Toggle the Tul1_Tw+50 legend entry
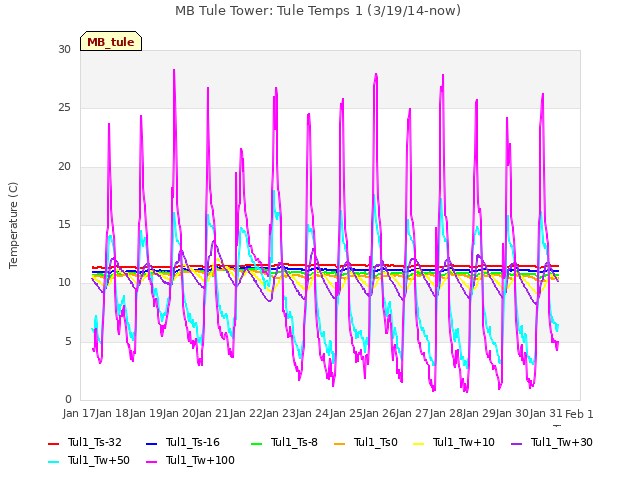The image size is (640, 480). pyautogui.click(x=89, y=460)
